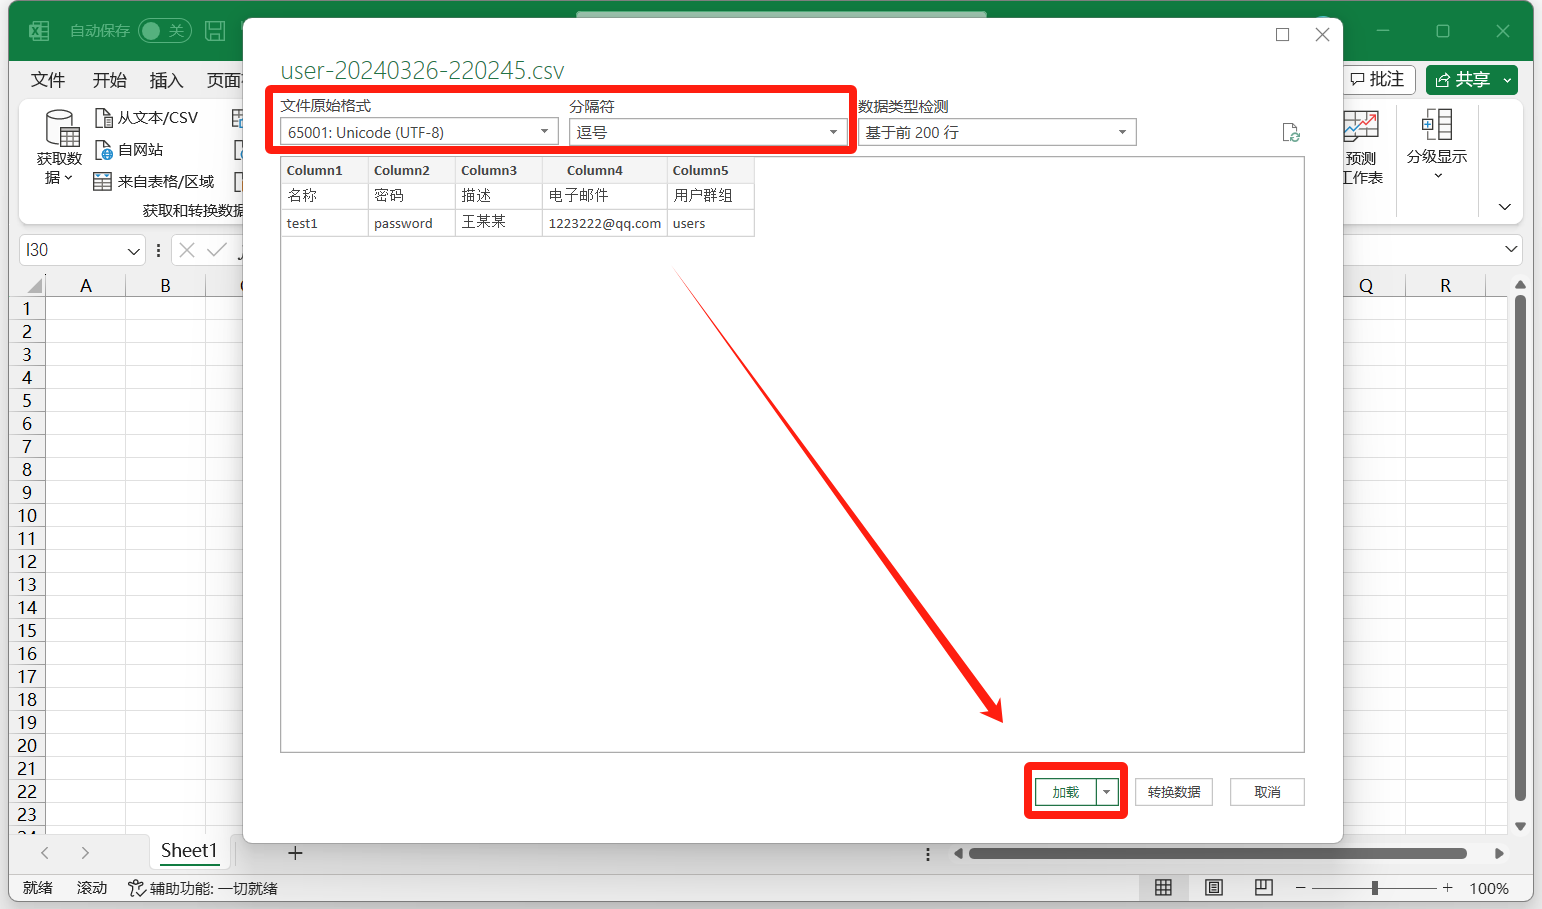
Task: Click the refresh preview icon in dialog
Action: (x=1291, y=133)
